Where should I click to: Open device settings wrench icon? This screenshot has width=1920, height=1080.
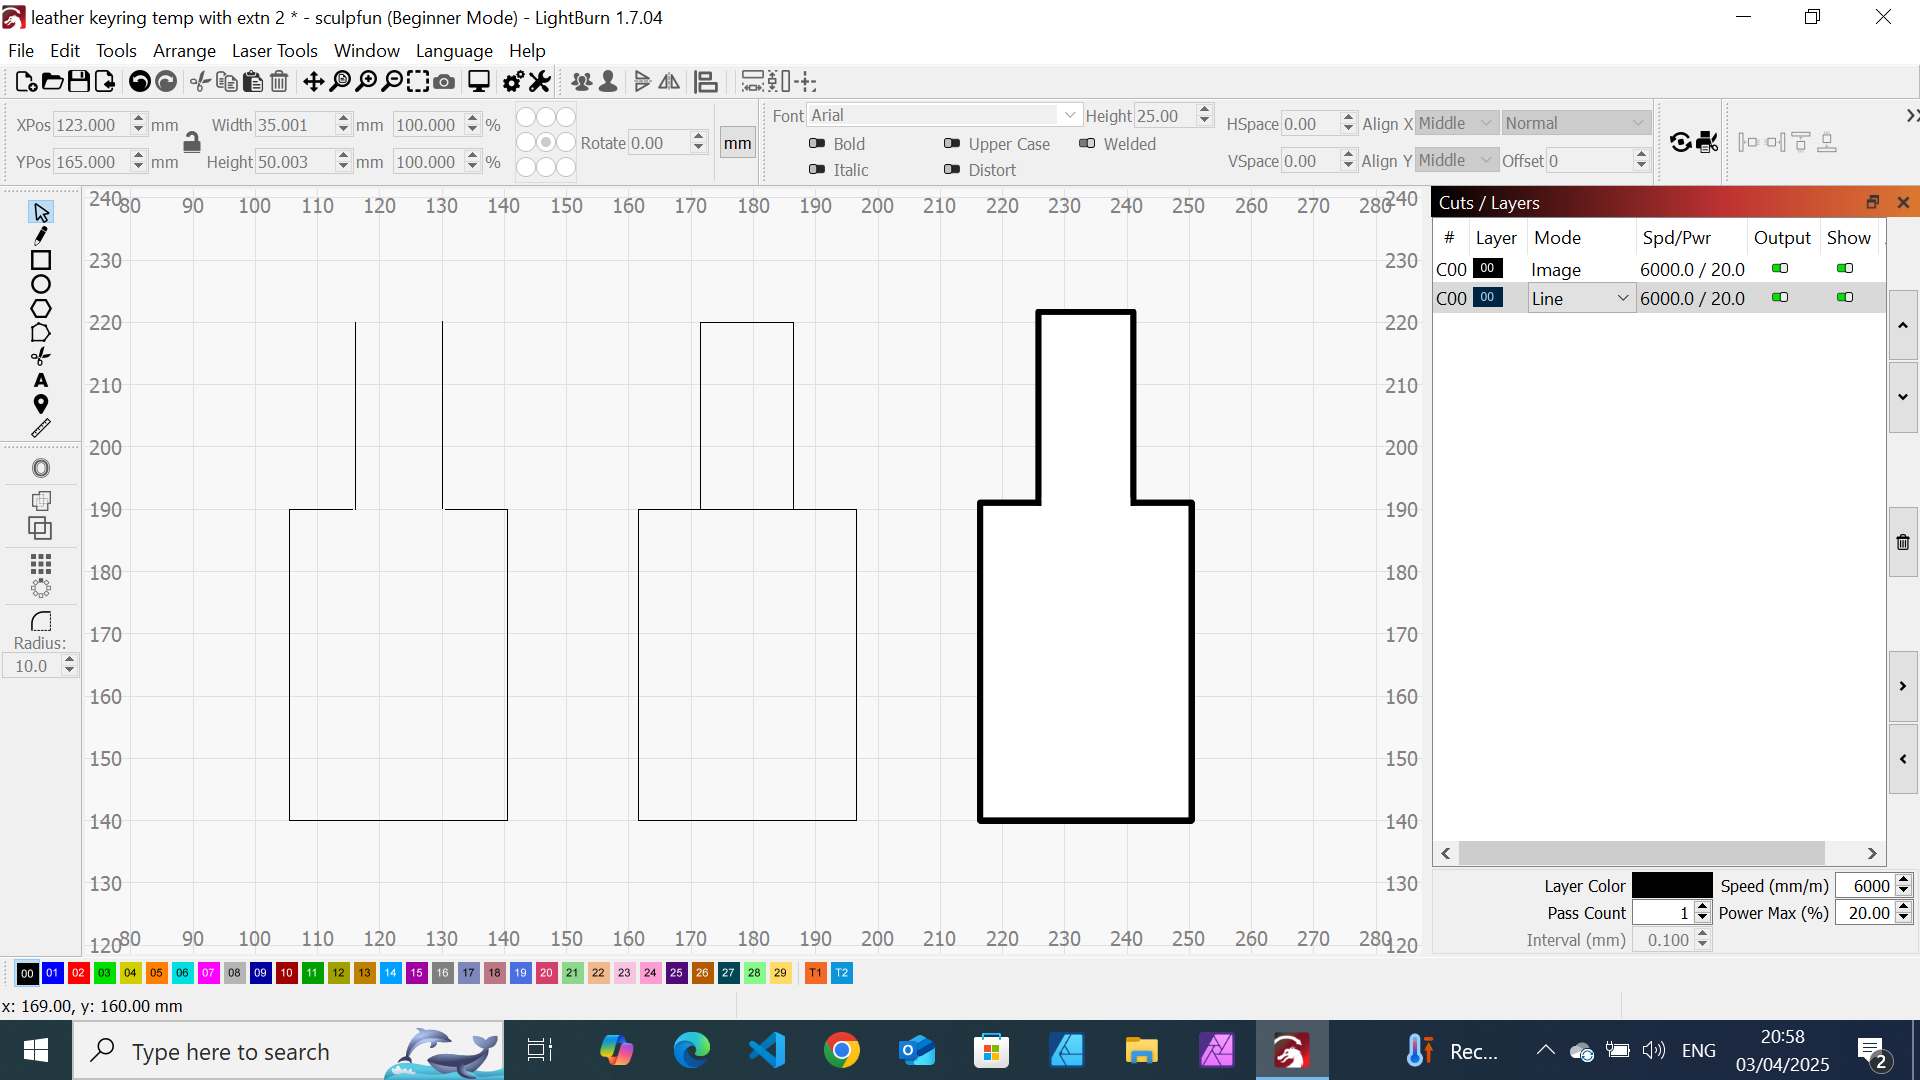click(540, 82)
